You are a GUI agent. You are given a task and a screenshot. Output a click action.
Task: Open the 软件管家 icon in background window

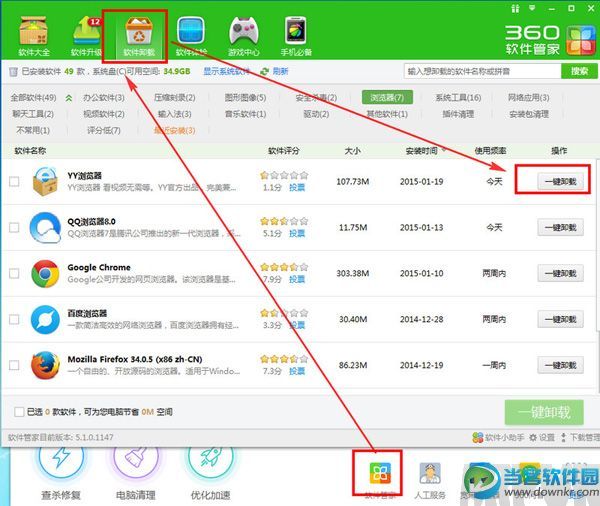coord(380,472)
